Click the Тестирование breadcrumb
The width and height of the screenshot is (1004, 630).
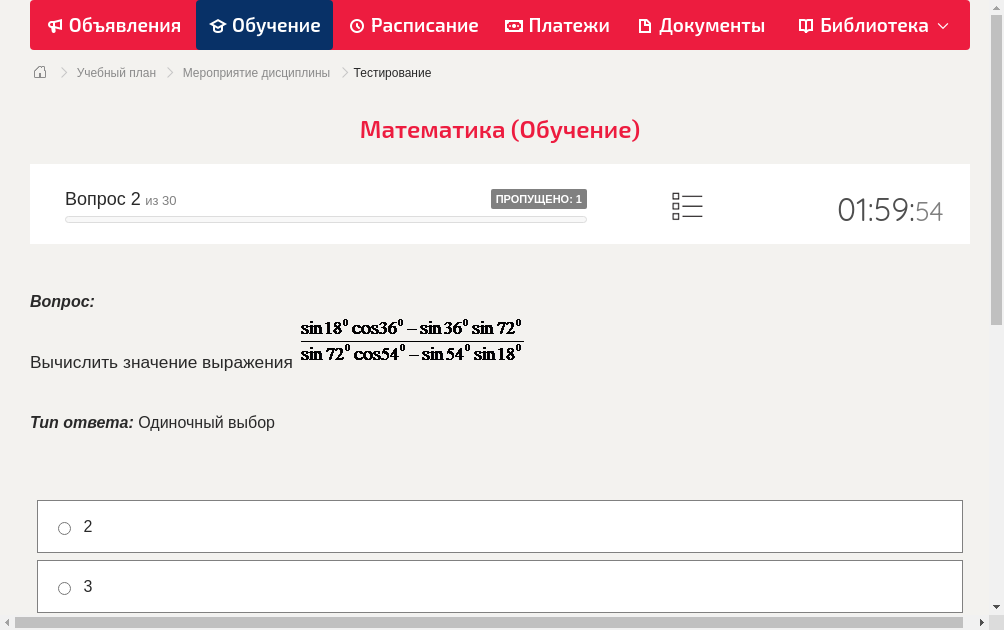(x=390, y=72)
